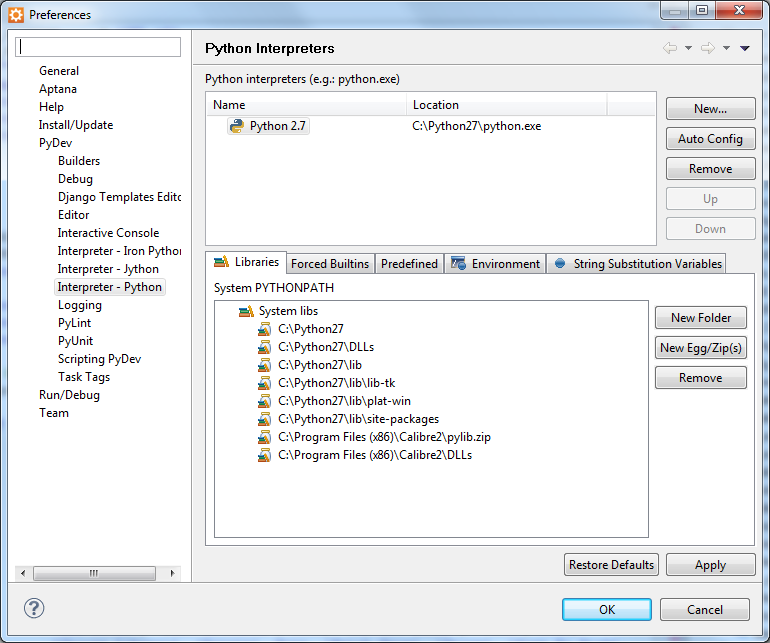Screen dimensions: 770x643
Task: Click the Auto Config button
Action: point(710,139)
